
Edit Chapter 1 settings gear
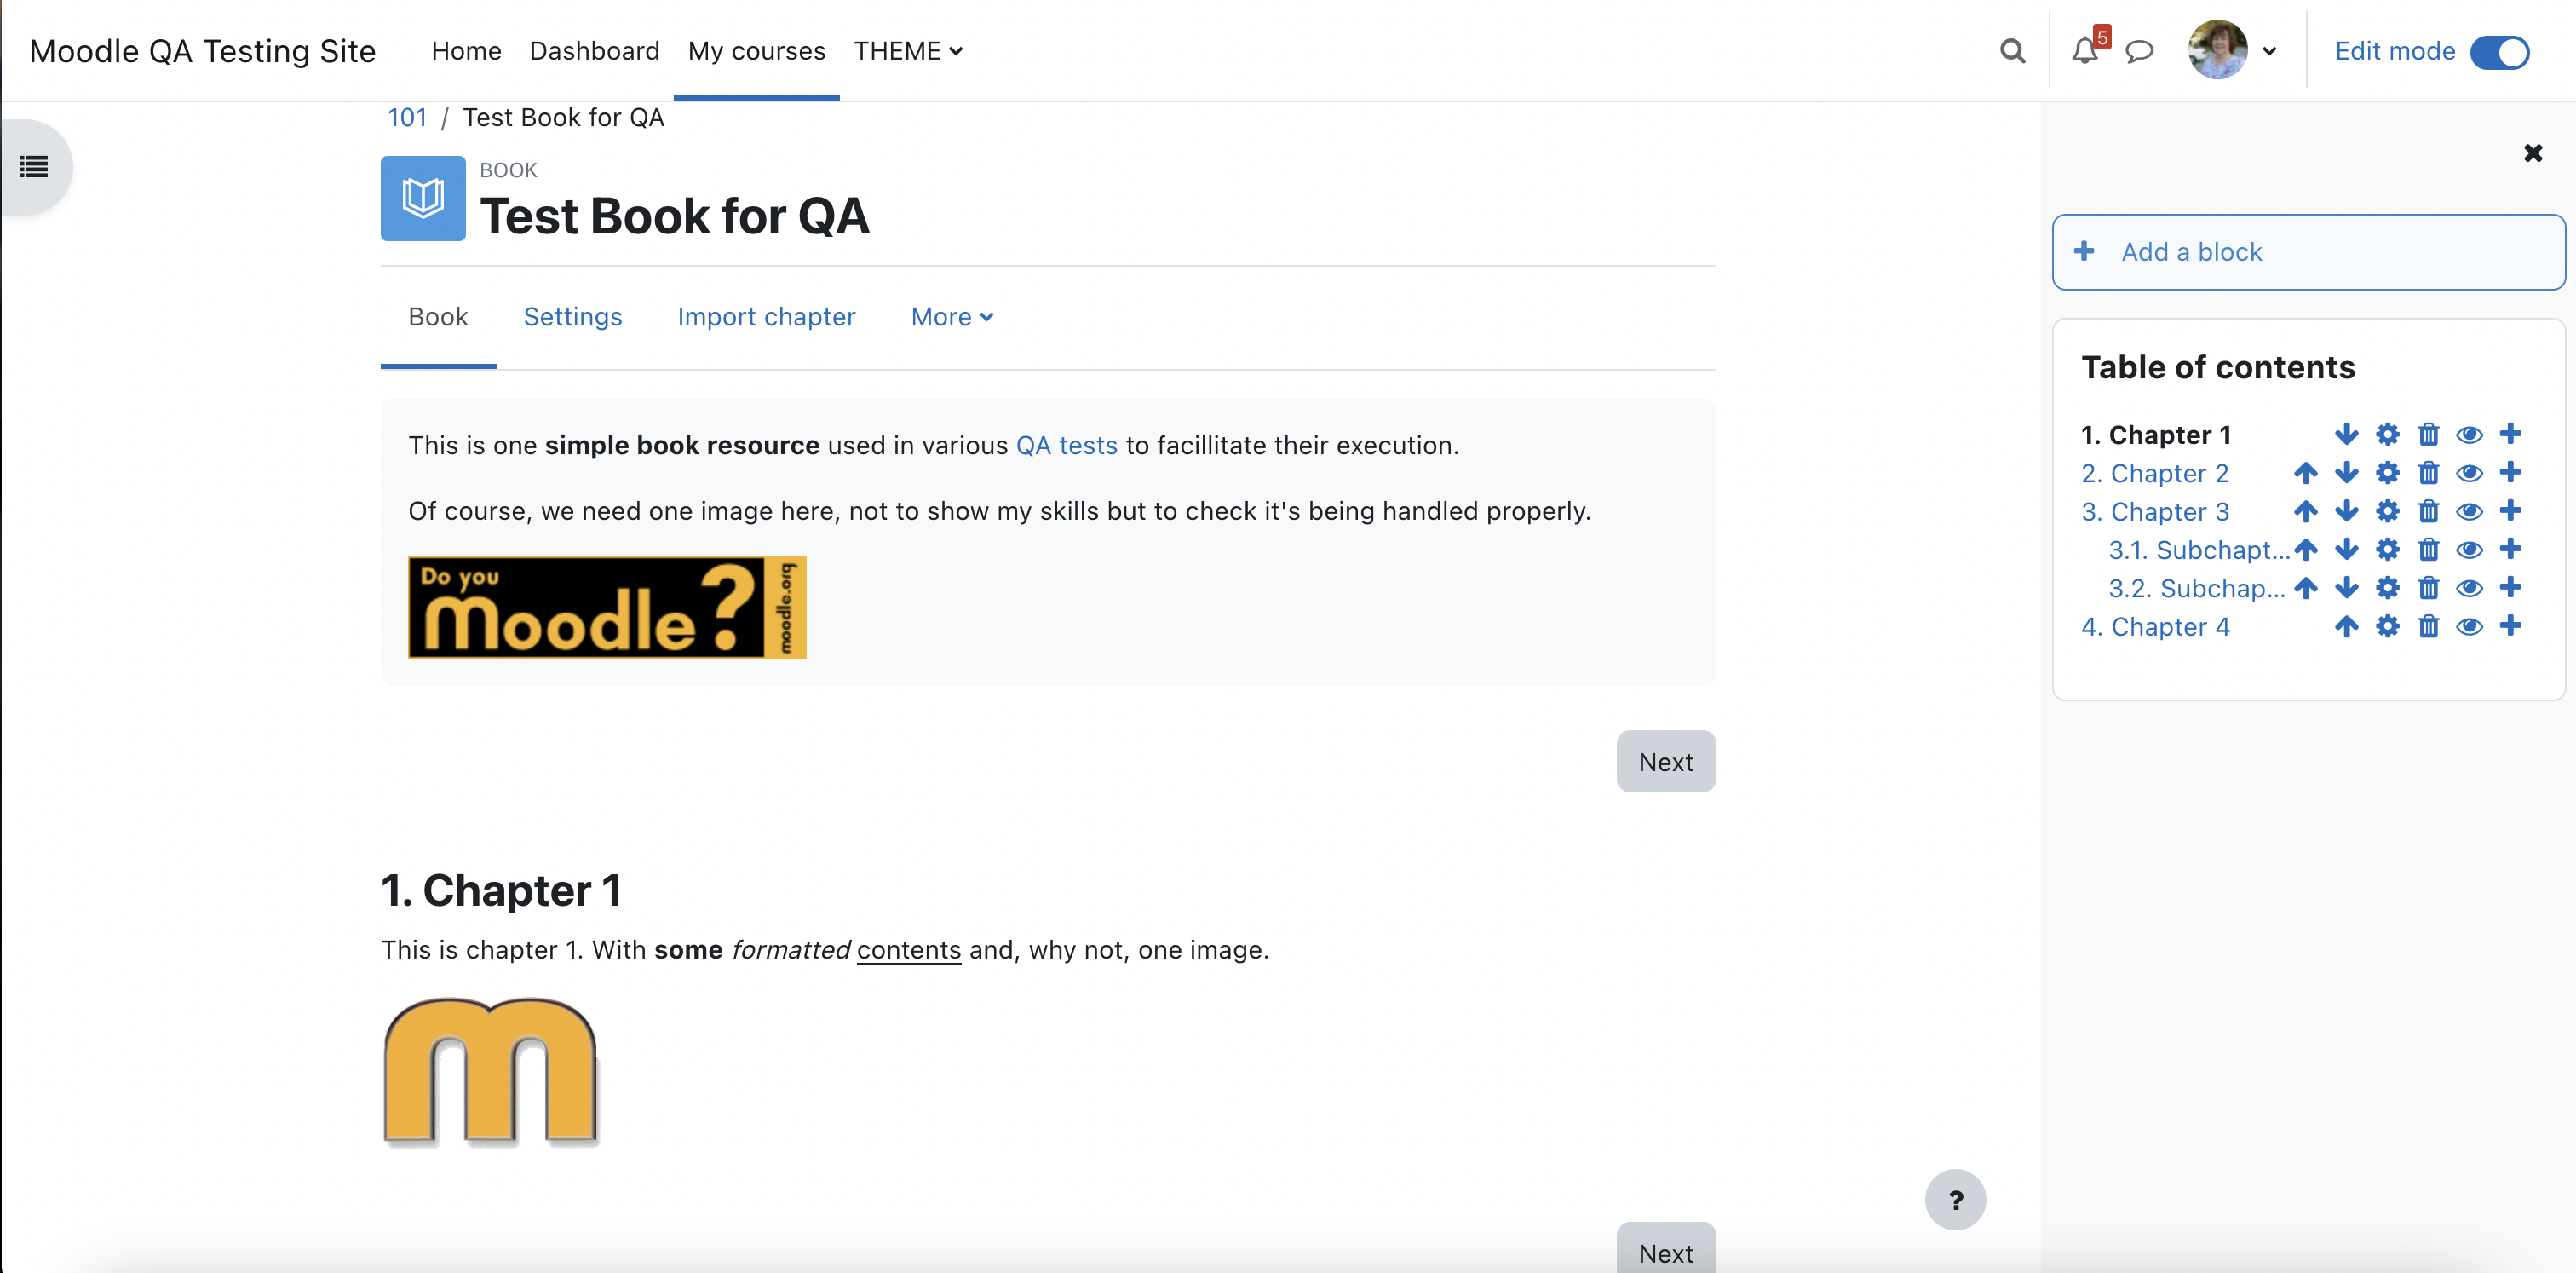point(2387,434)
